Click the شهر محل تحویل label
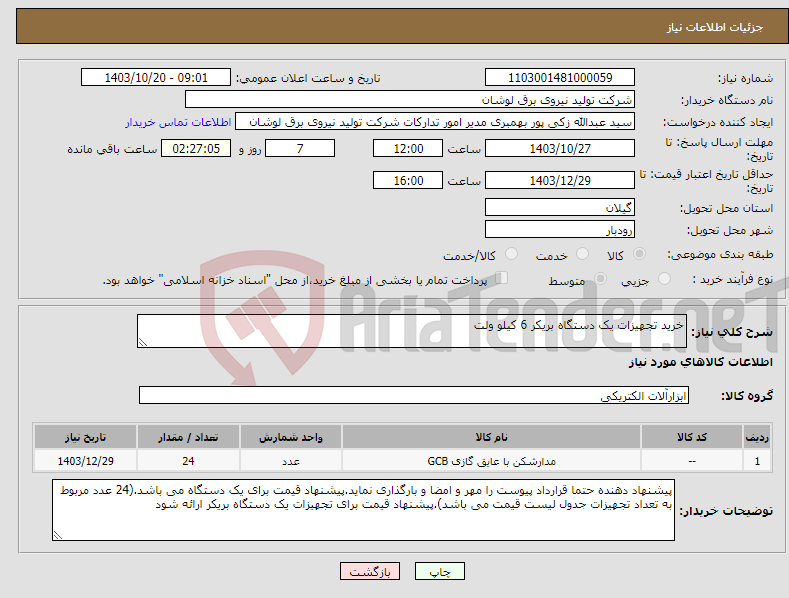Viewport: 789px width, 598px height. (x=730, y=231)
